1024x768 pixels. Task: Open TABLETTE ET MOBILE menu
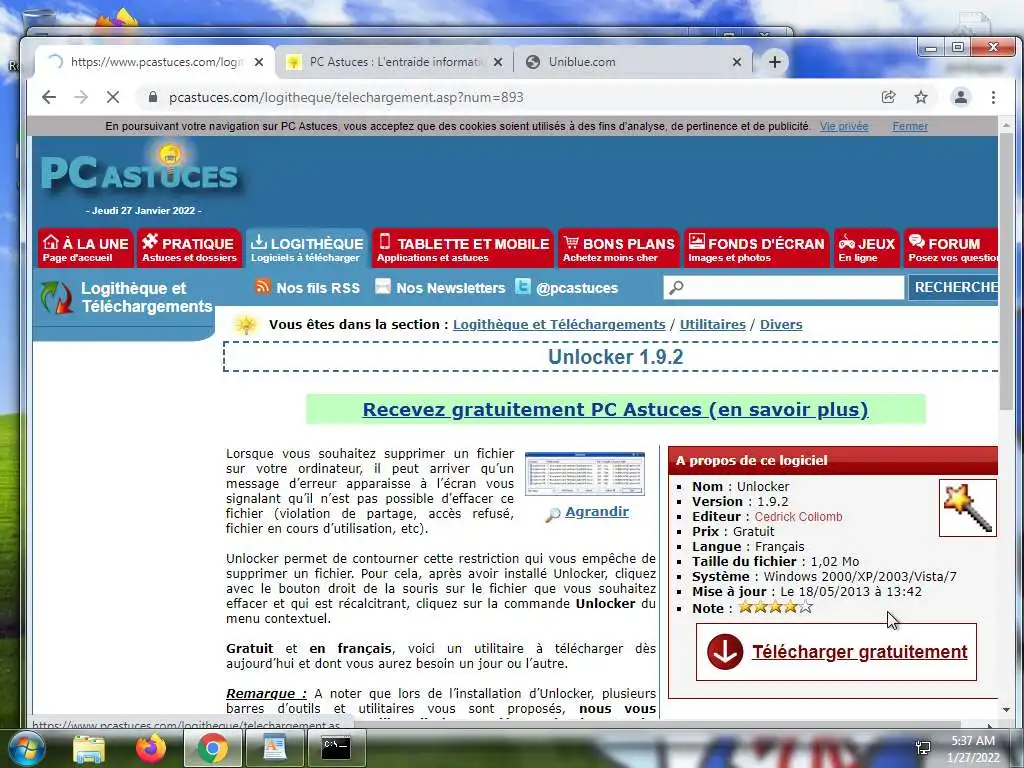(x=463, y=248)
